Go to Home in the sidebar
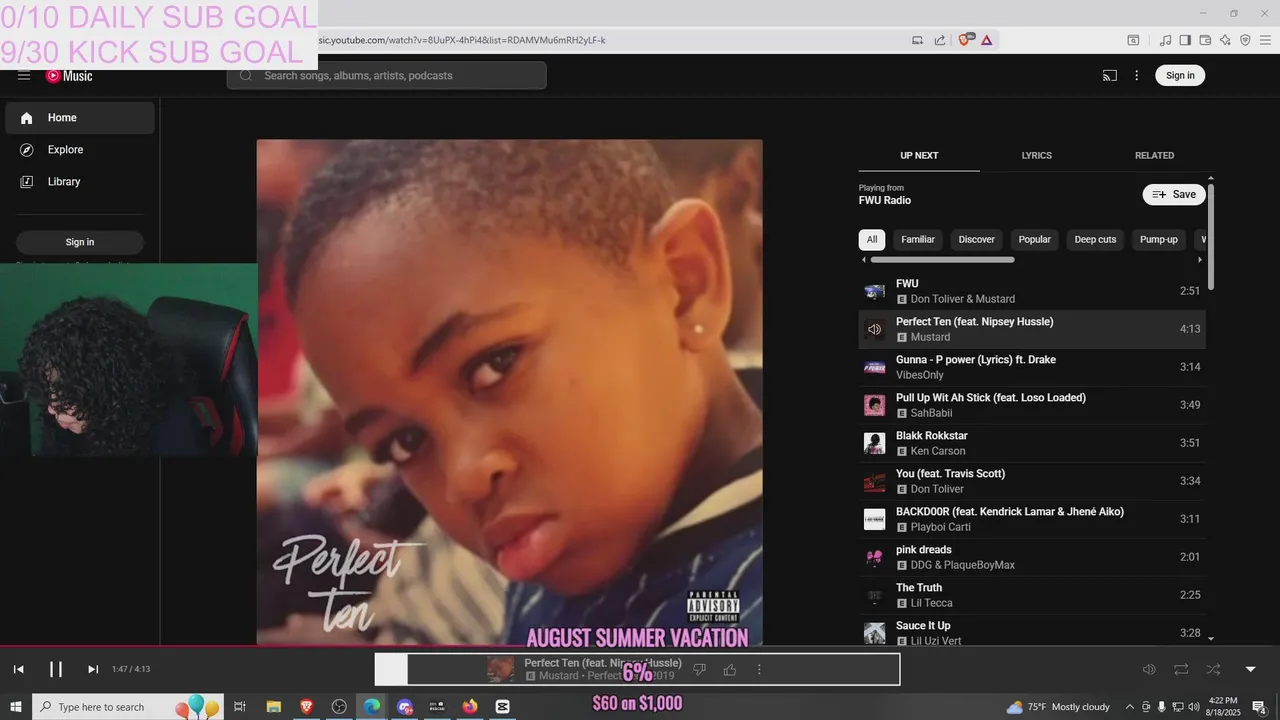Viewport: 1280px width, 720px height. click(x=80, y=118)
